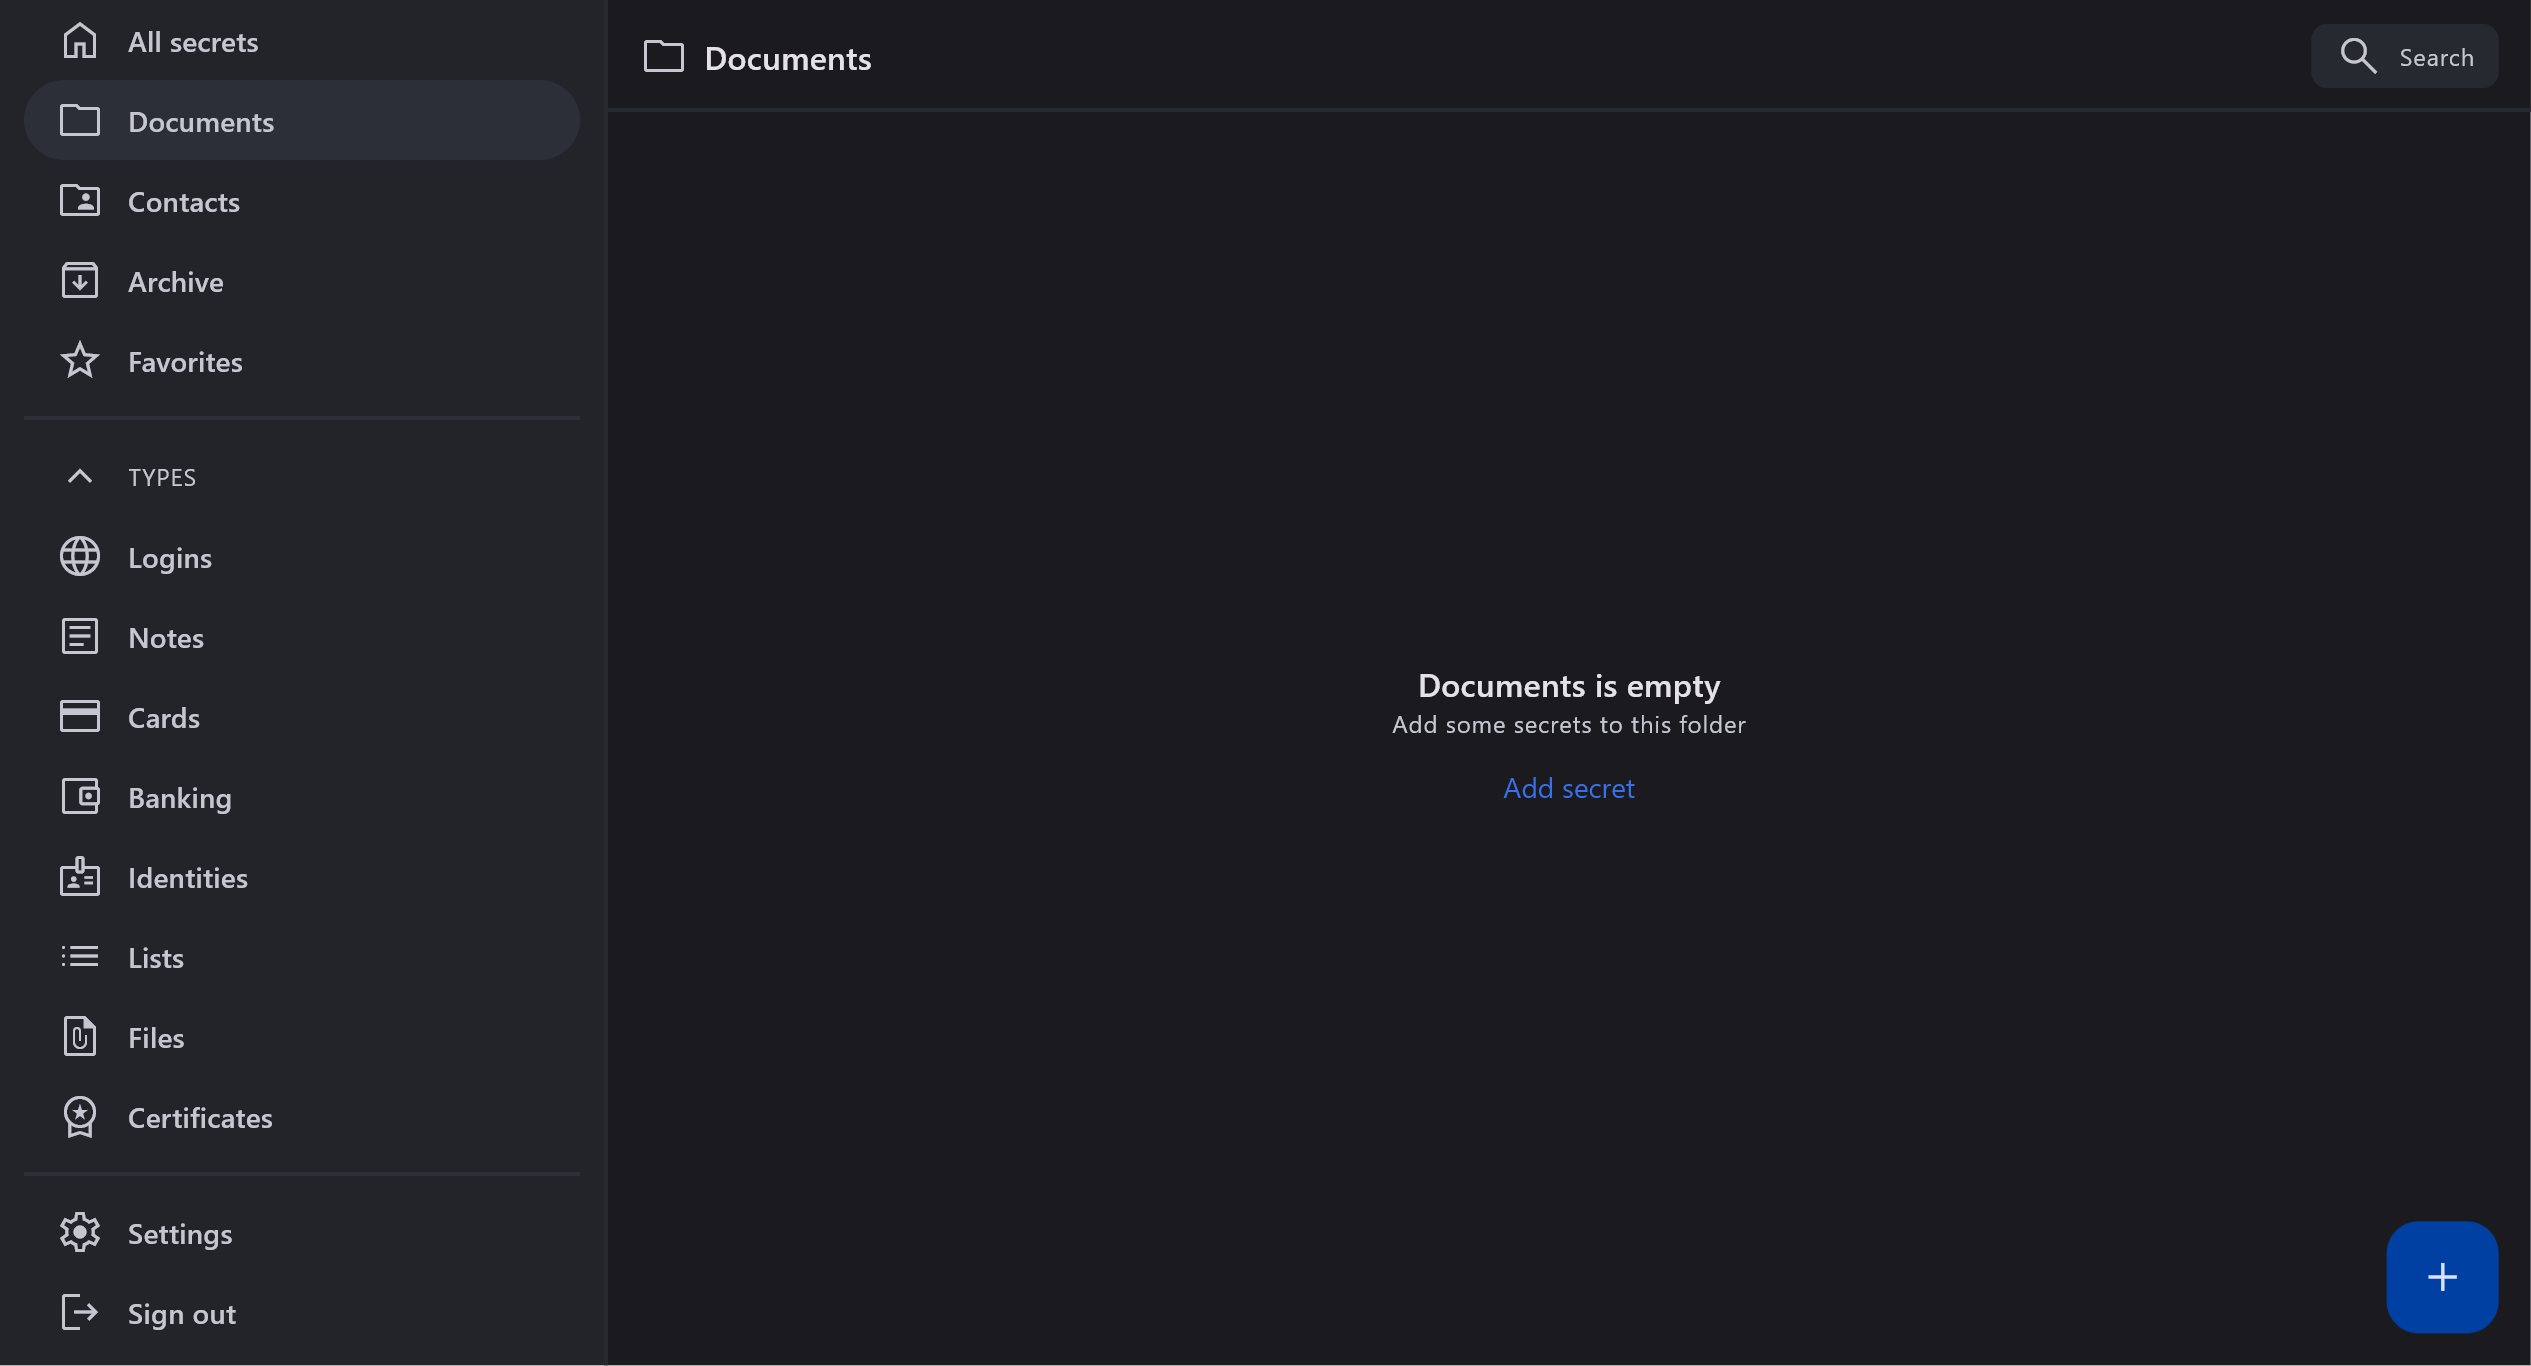Viewport: 2531px width, 1366px height.
Task: Open the Lists type
Action: (x=156, y=958)
